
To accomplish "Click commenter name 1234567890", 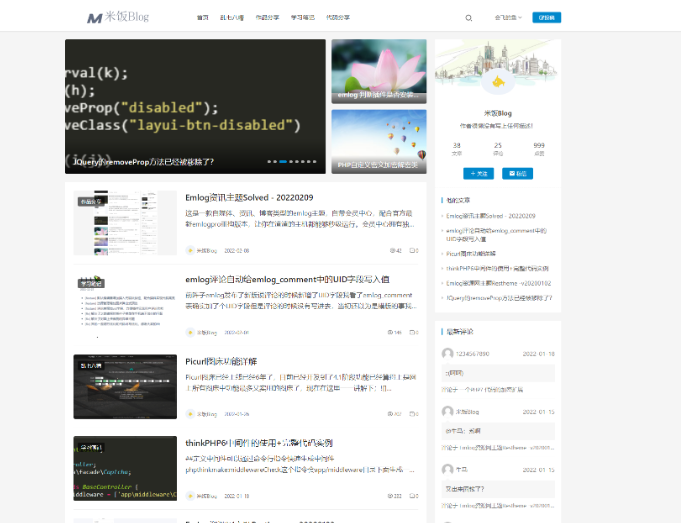I will 473,354.
